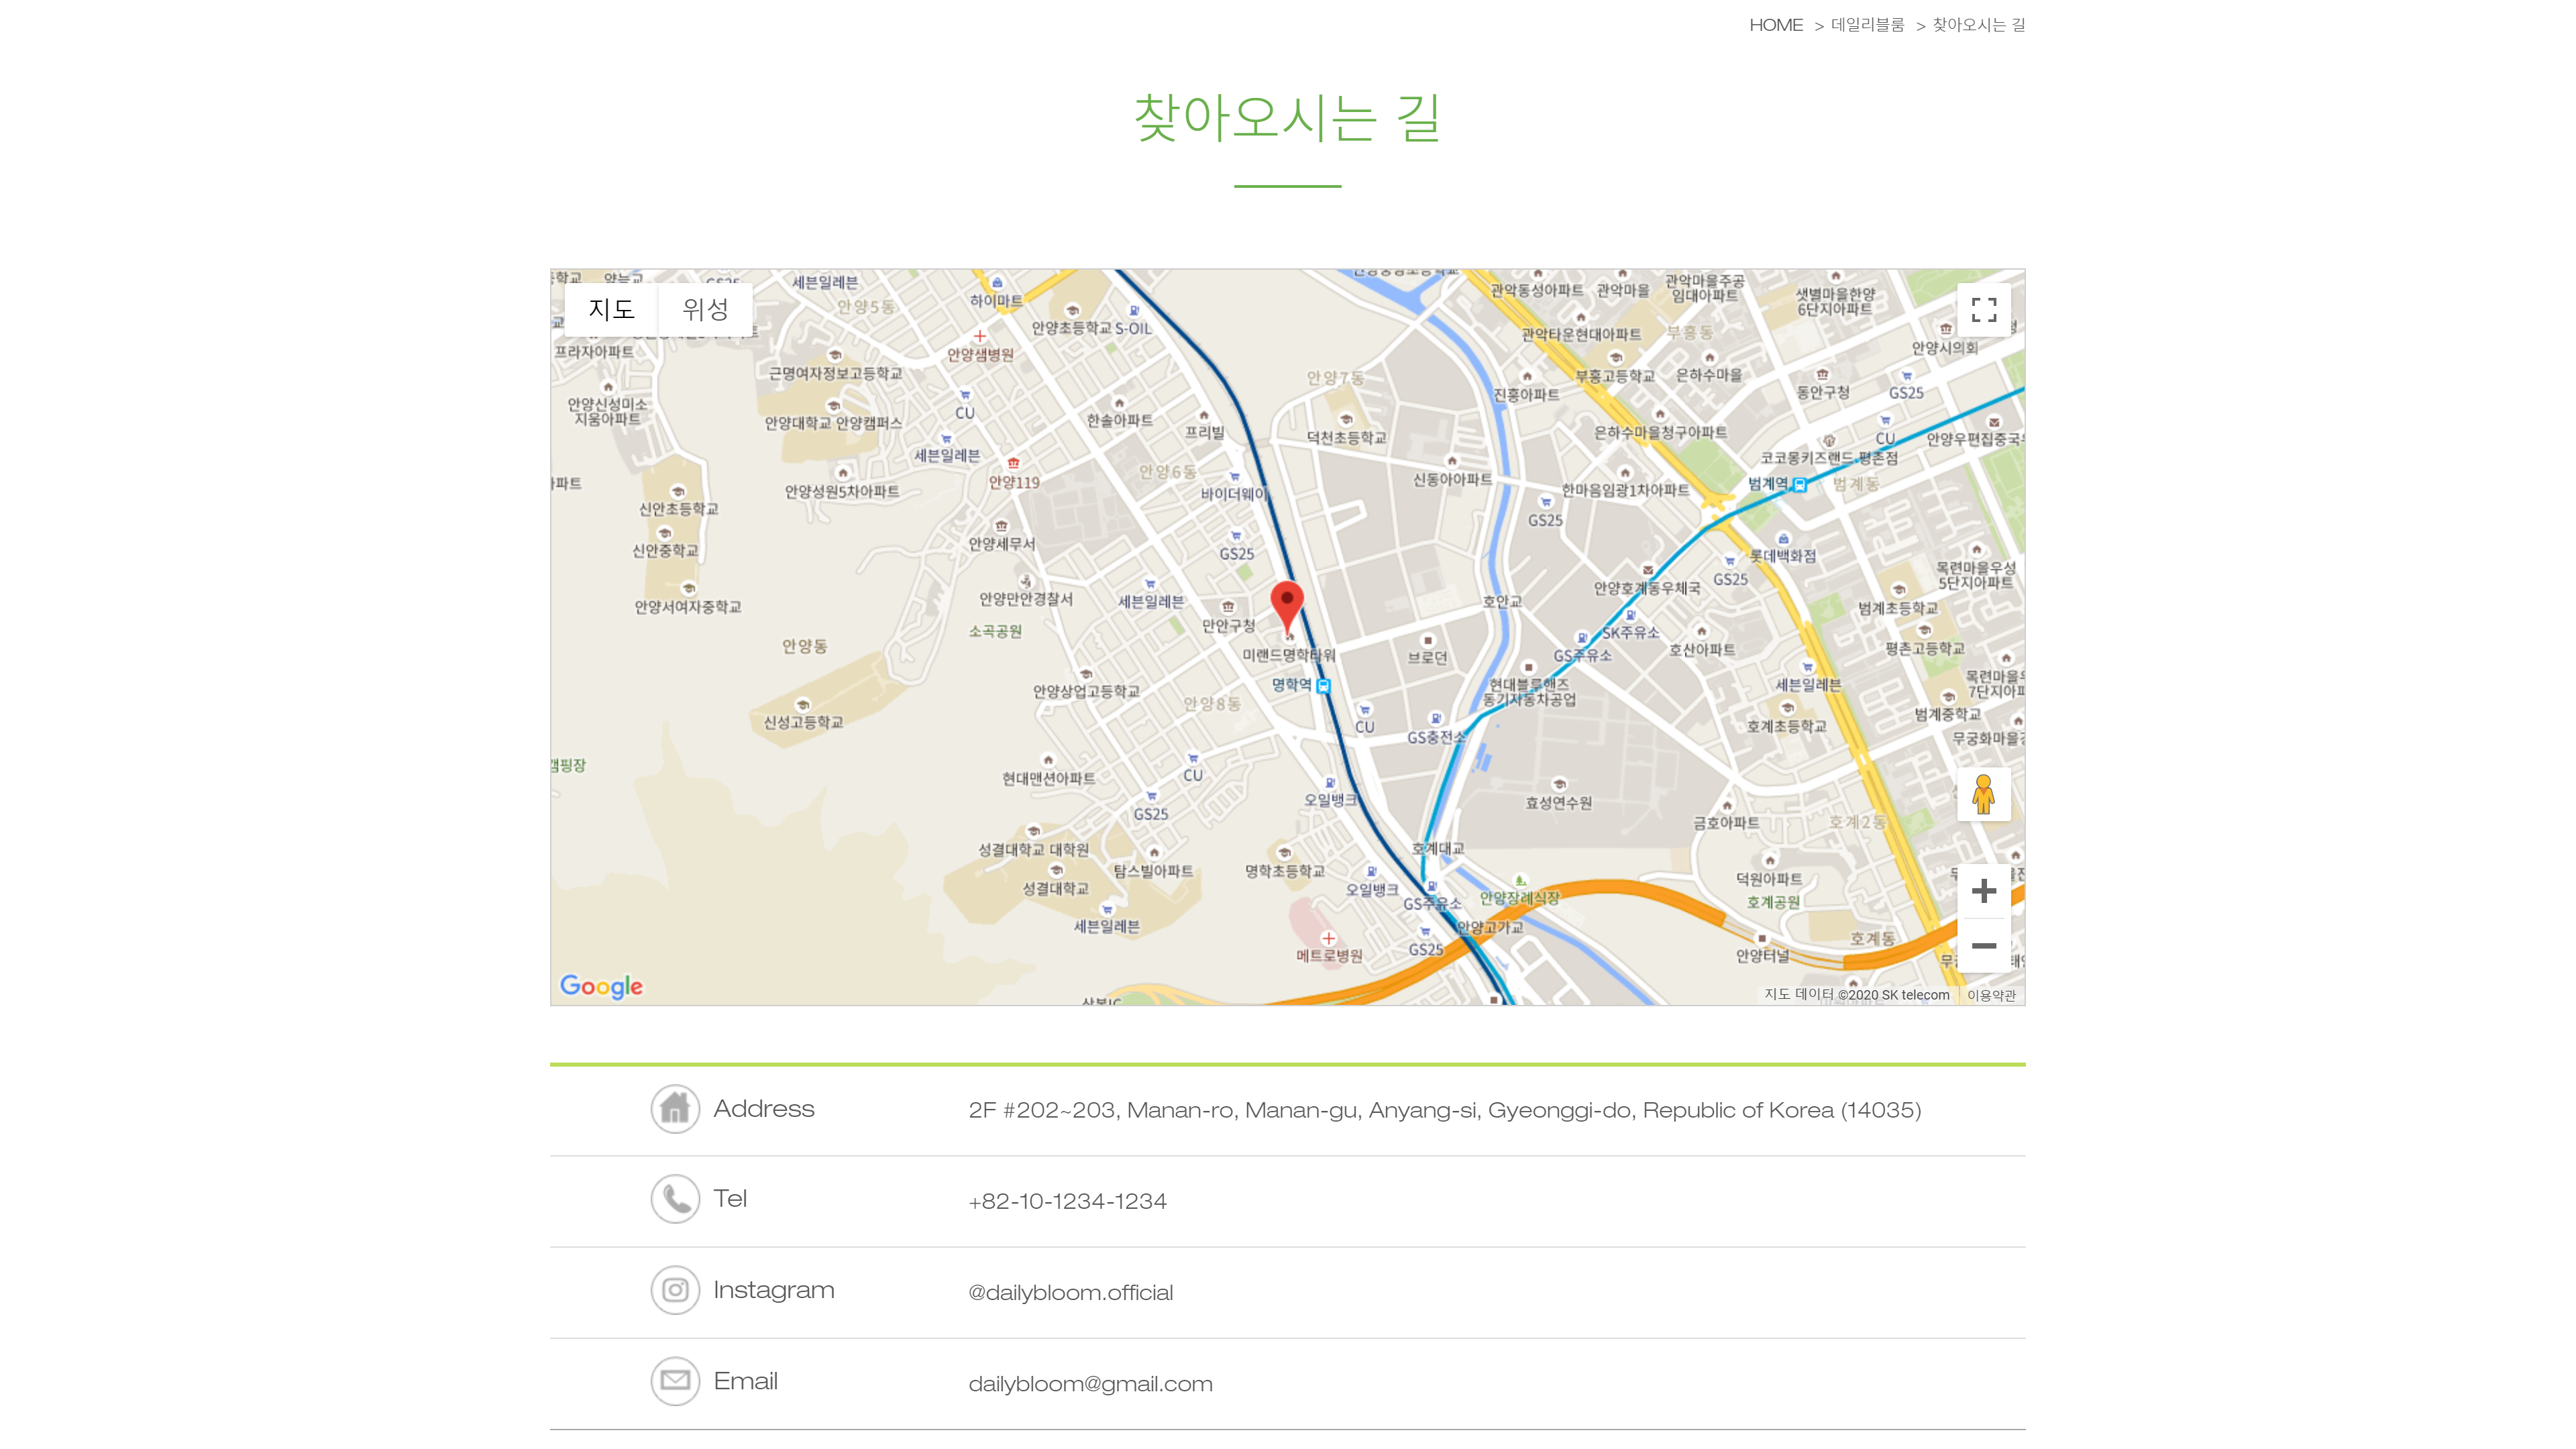The height and width of the screenshot is (1449, 2576).
Task: Click 호계공원 map label
Action: tap(1773, 902)
